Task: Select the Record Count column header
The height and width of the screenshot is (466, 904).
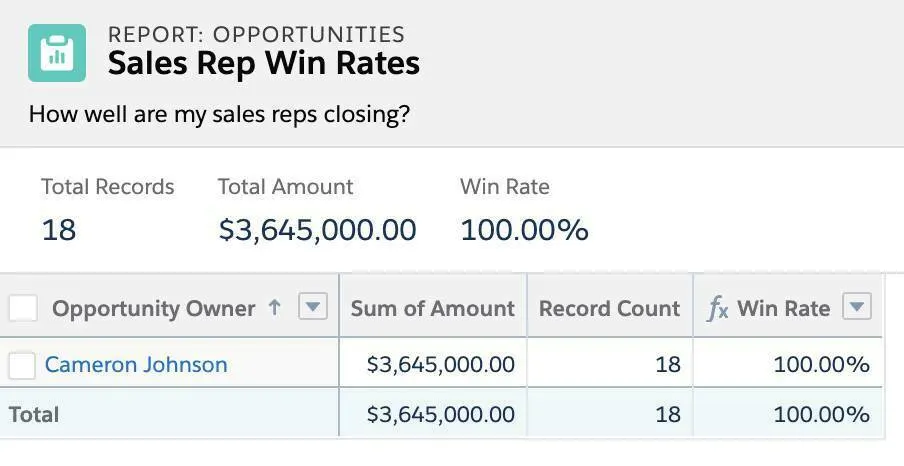Action: 609,309
